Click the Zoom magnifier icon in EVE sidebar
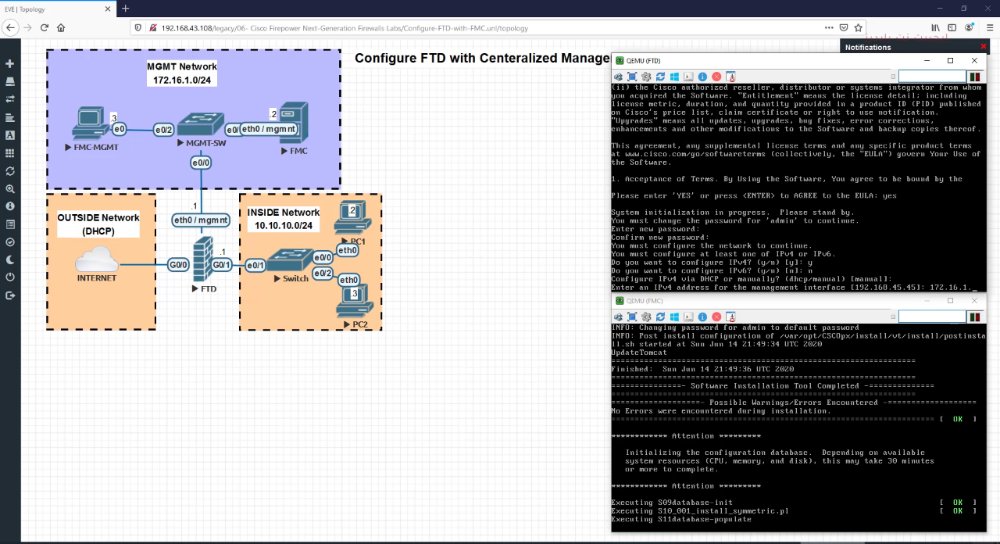The height and width of the screenshot is (544, 1000). coord(10,189)
